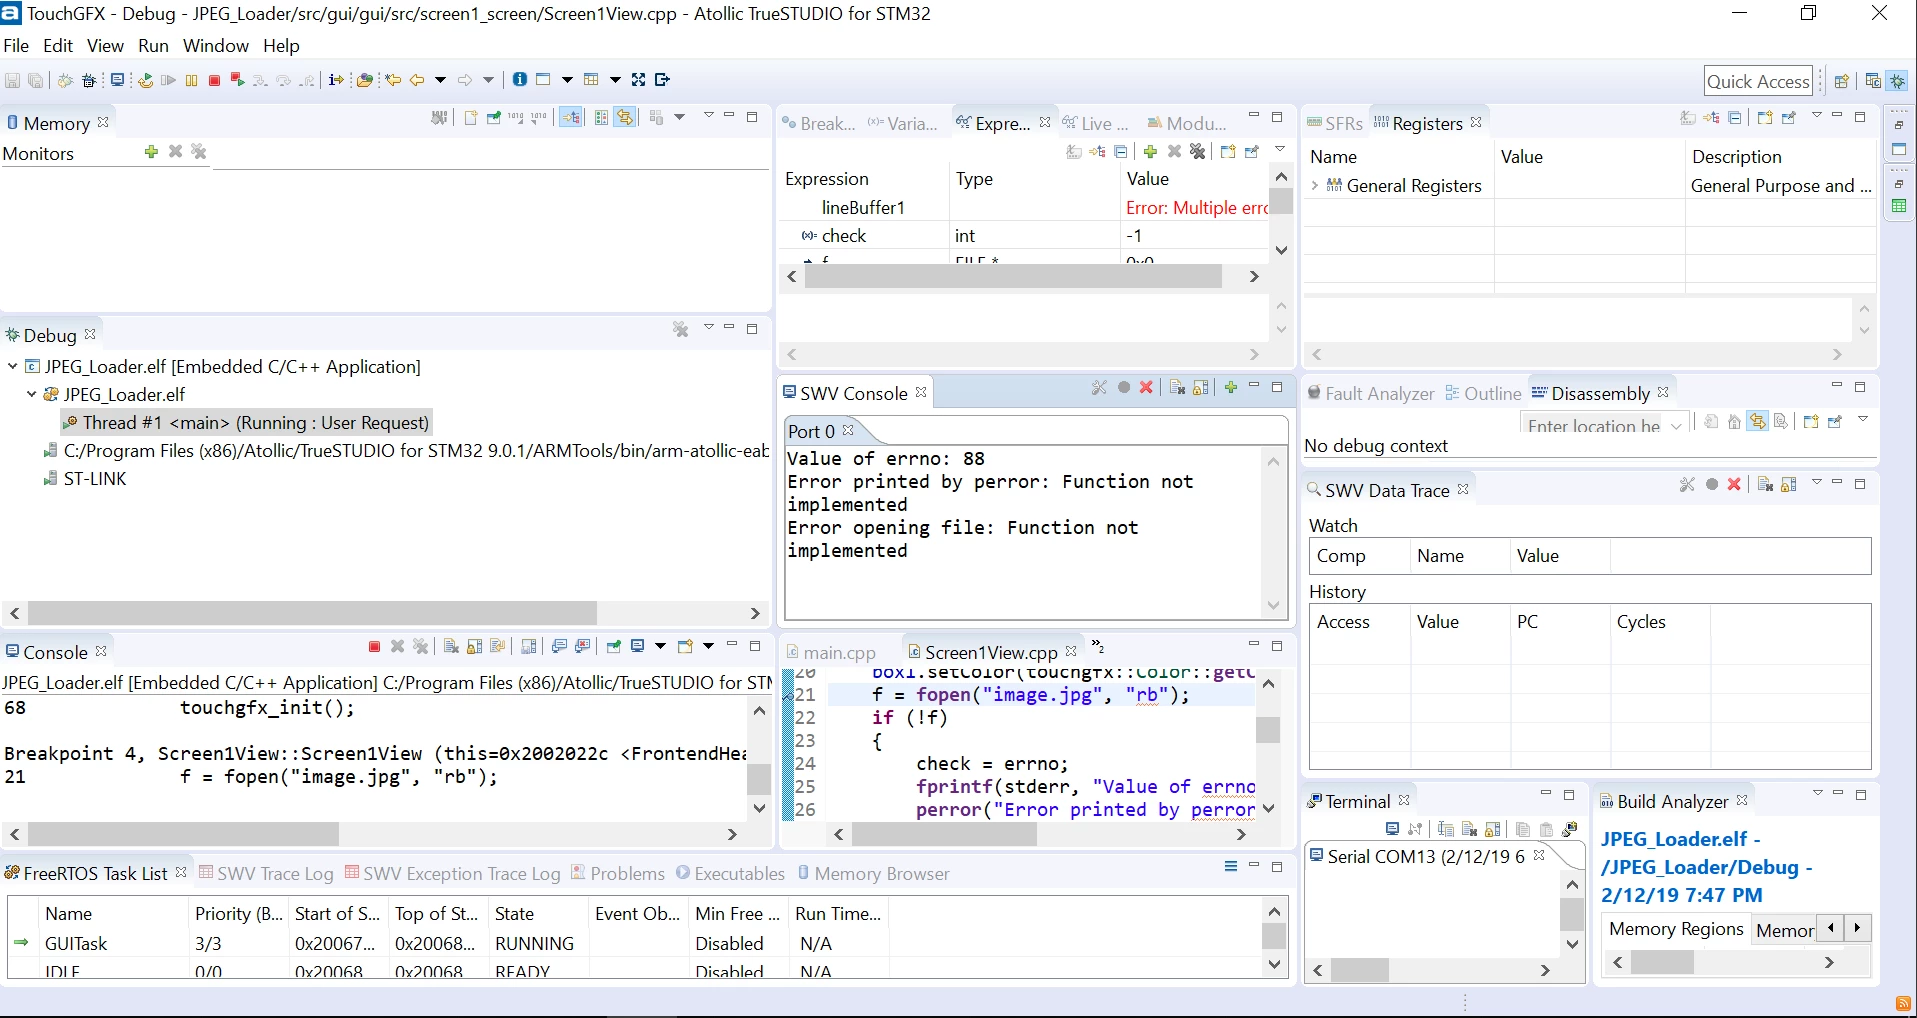
Task: Click the Suspend (pause) debug icon
Action: 191,80
